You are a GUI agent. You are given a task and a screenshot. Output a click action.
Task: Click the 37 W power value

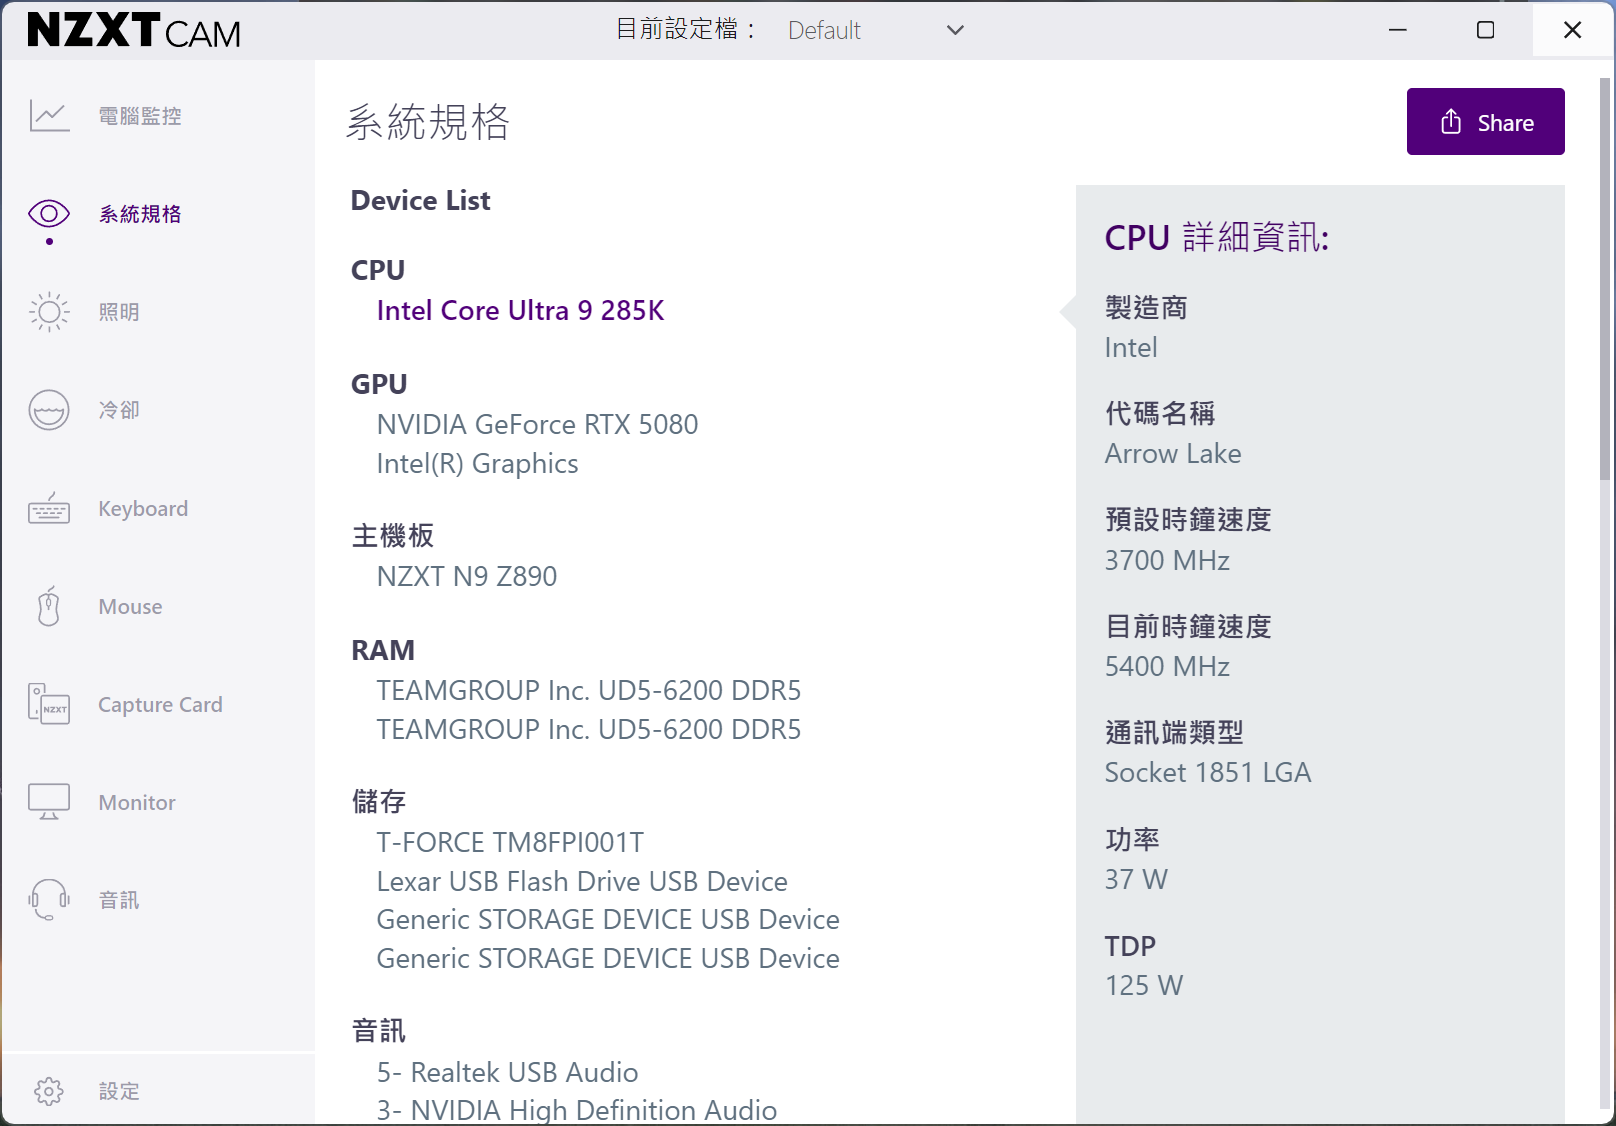coord(1136,879)
